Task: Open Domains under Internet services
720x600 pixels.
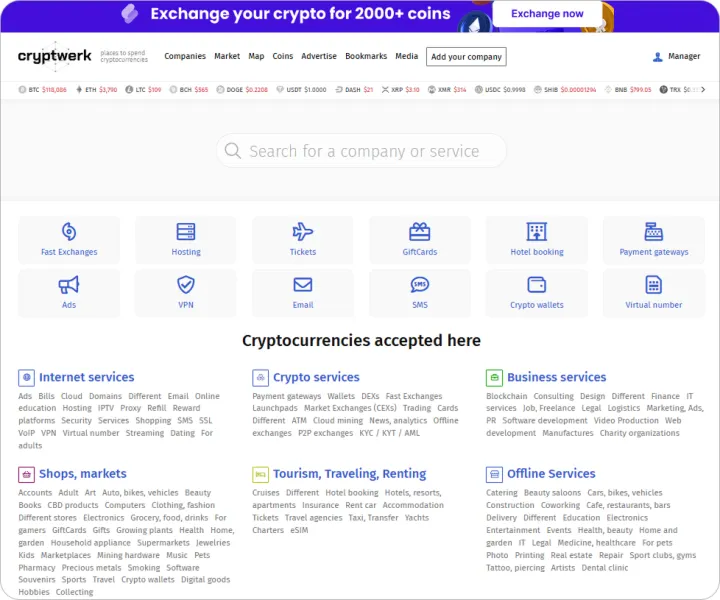Action: [105, 396]
